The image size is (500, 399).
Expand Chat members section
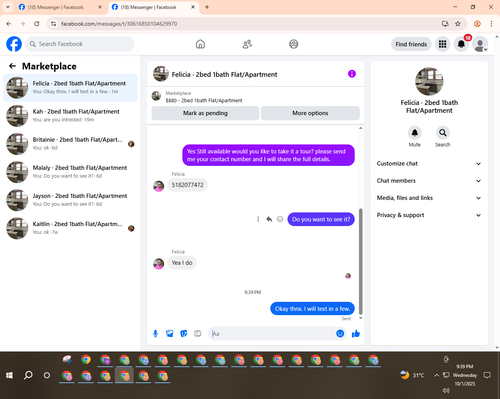pos(429,181)
